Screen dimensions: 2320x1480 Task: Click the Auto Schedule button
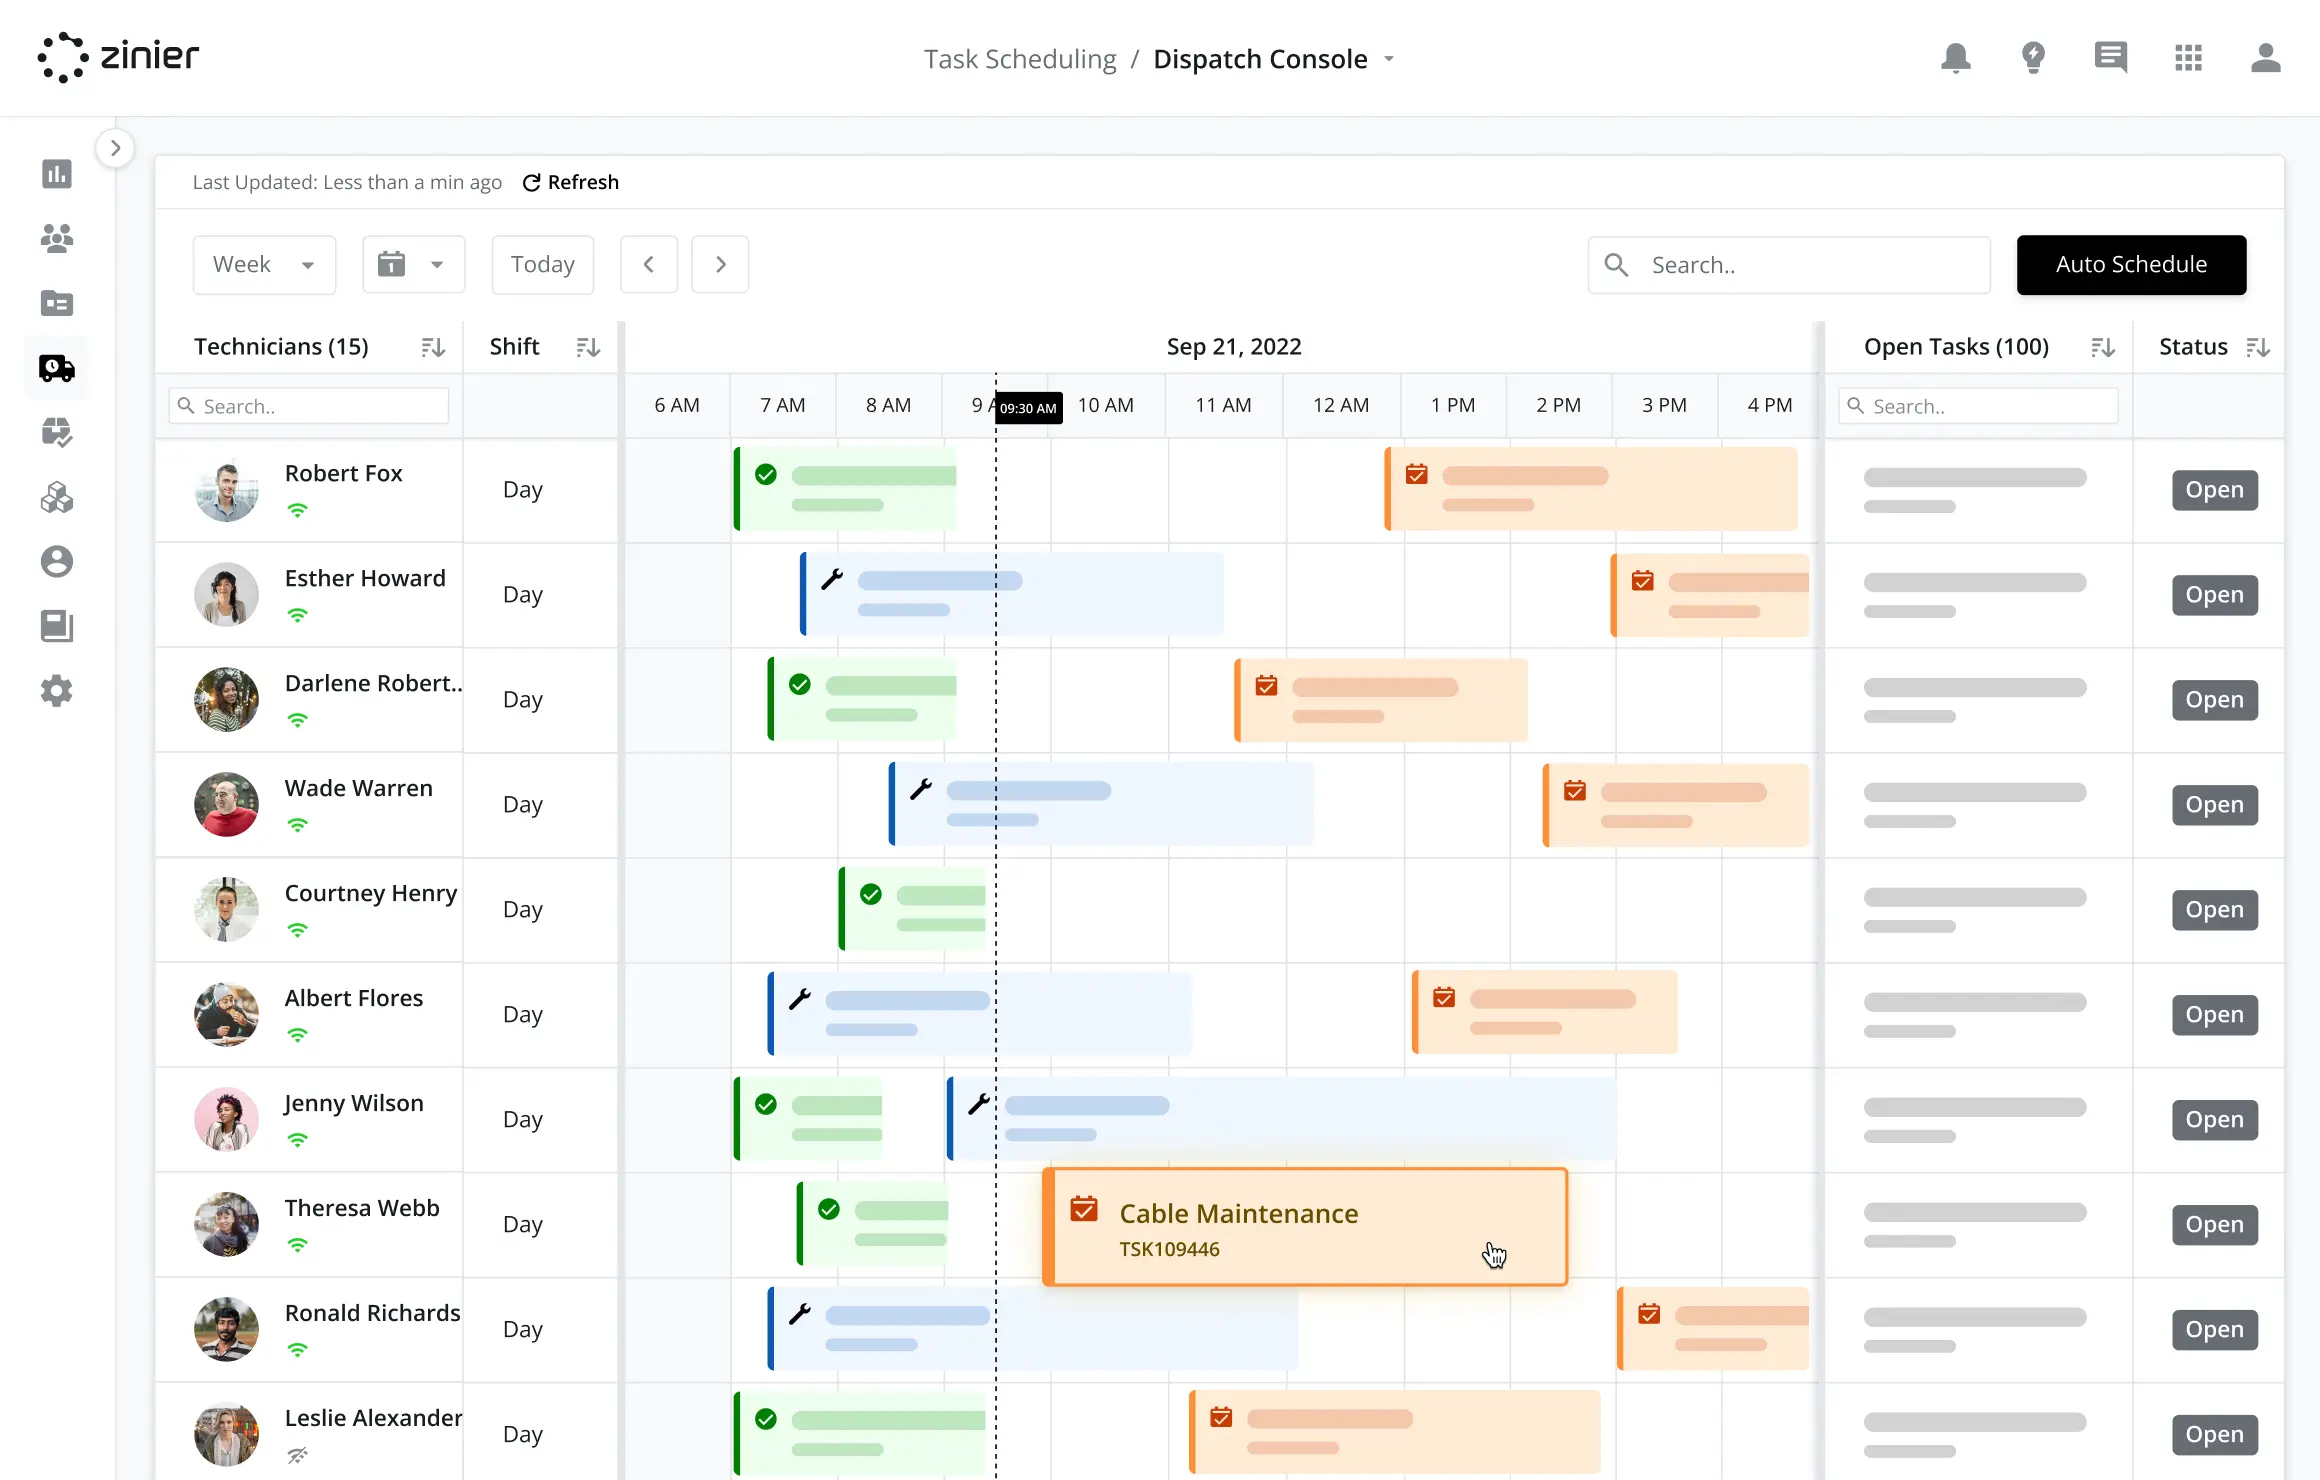point(2131,265)
